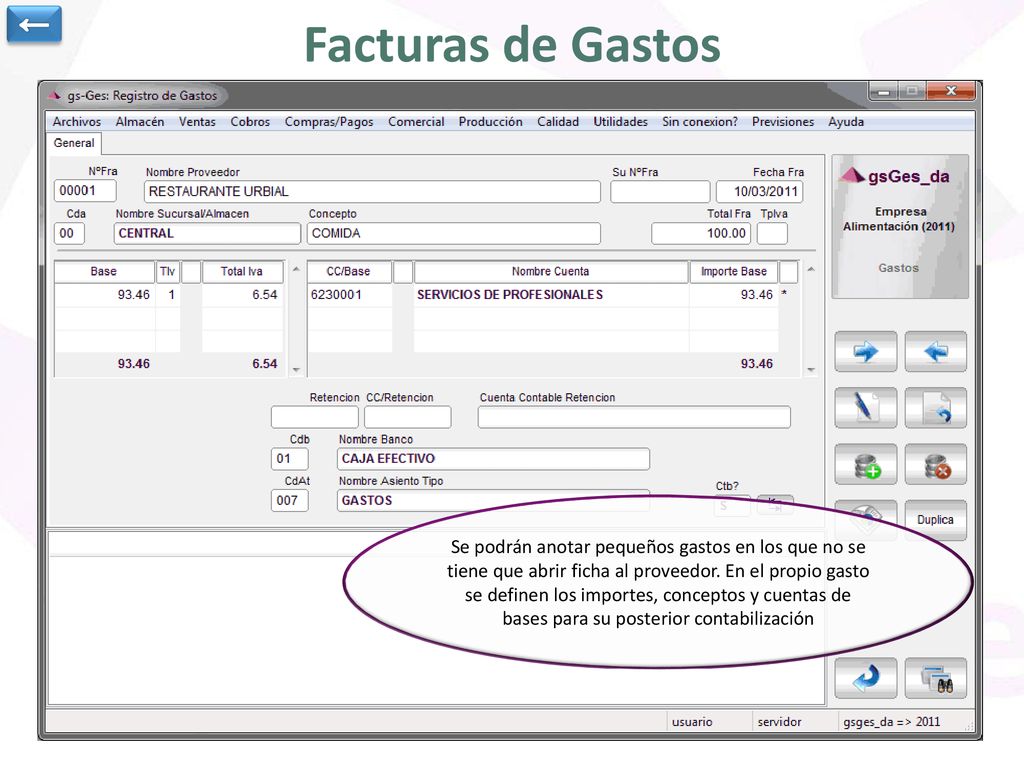Image resolution: width=1024 pixels, height=768 pixels.
Task: Open the Compras/Pagos menu
Action: pos(329,121)
